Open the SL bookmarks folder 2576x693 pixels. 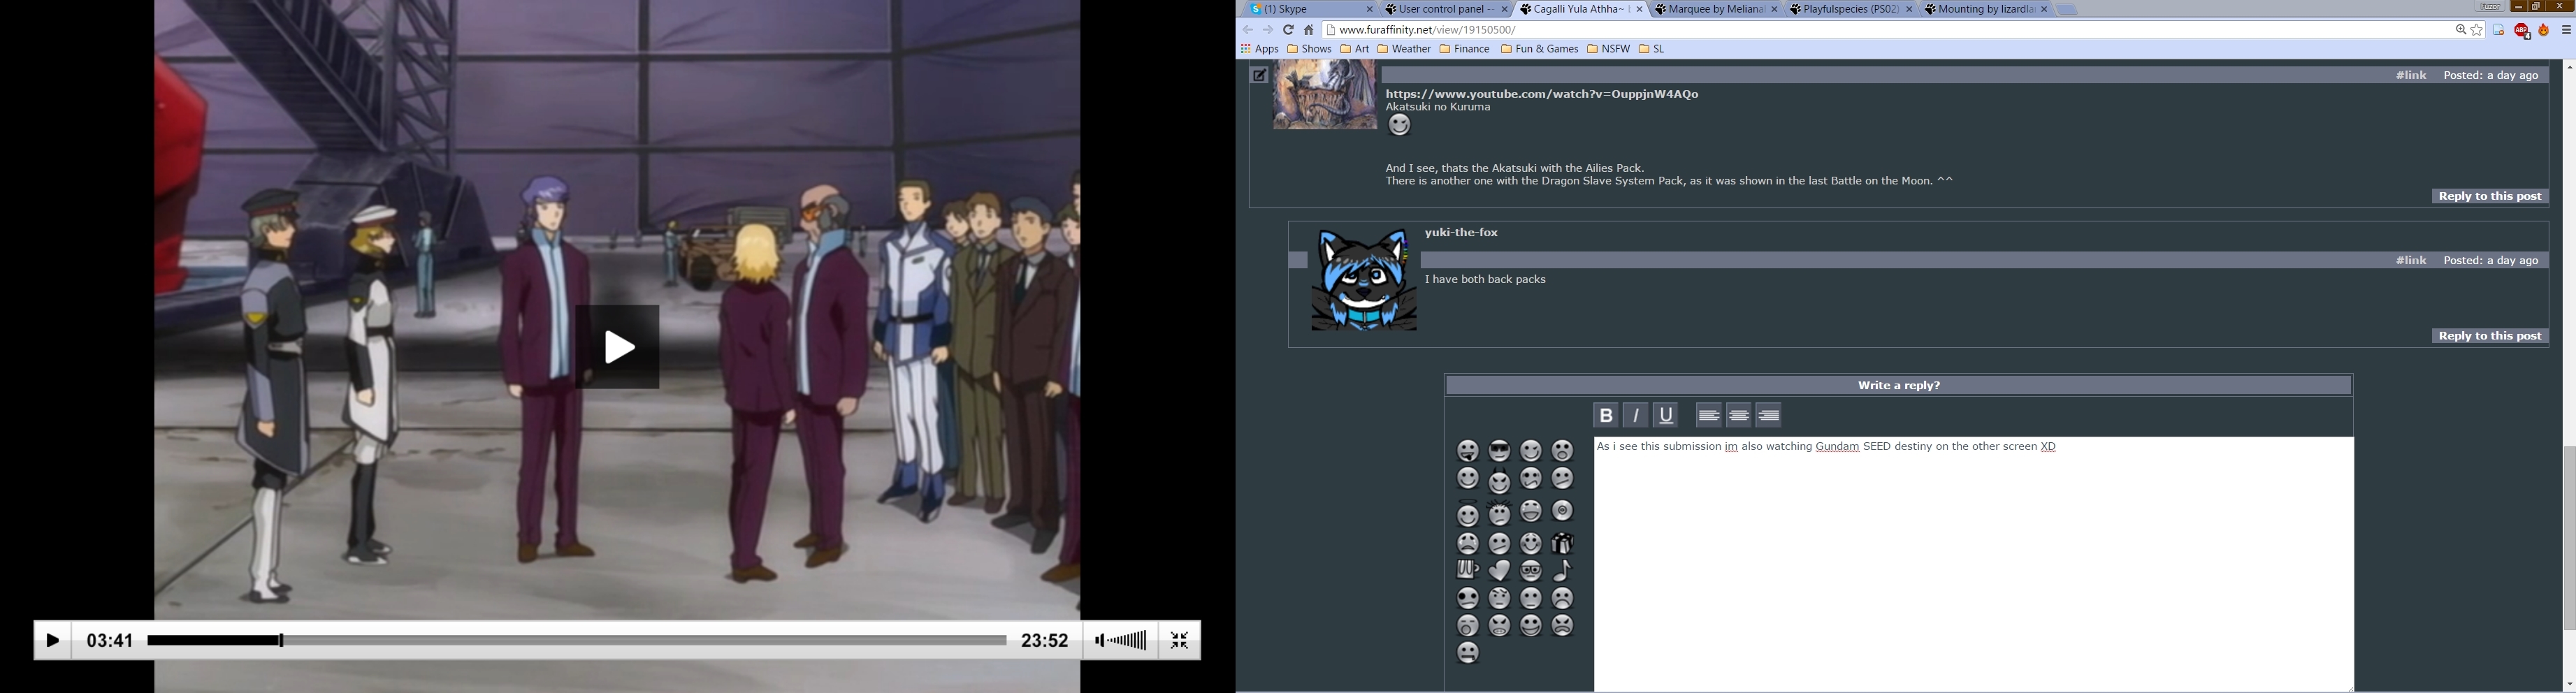tap(1652, 49)
